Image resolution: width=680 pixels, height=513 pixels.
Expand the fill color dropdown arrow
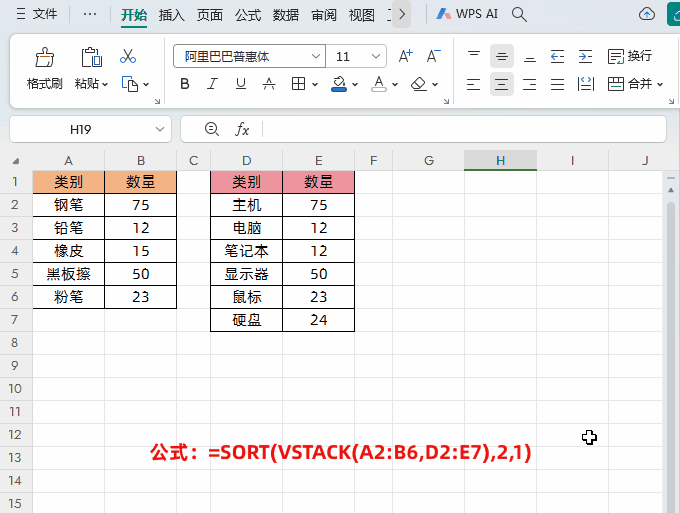point(355,84)
